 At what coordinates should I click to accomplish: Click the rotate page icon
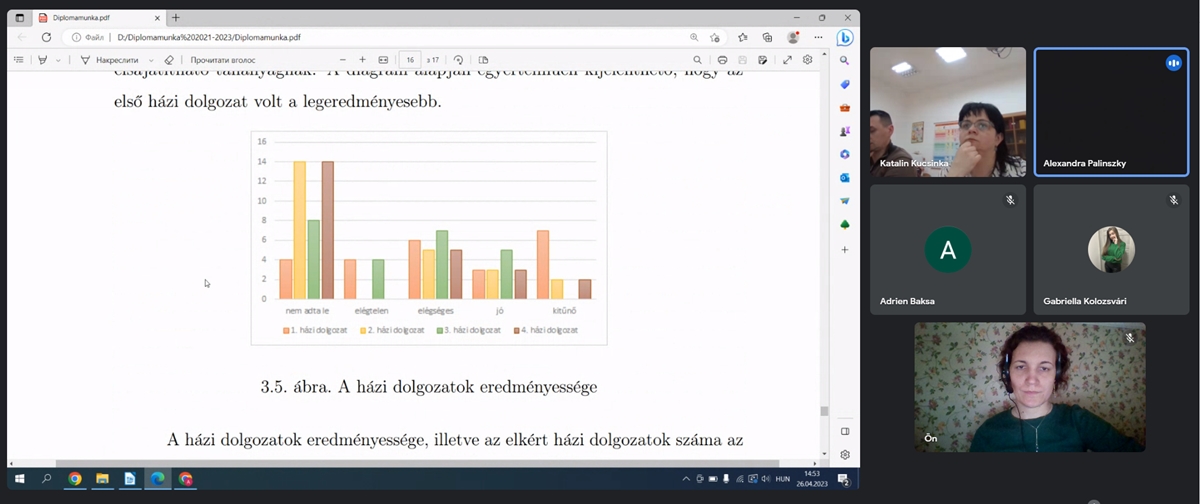[458, 60]
